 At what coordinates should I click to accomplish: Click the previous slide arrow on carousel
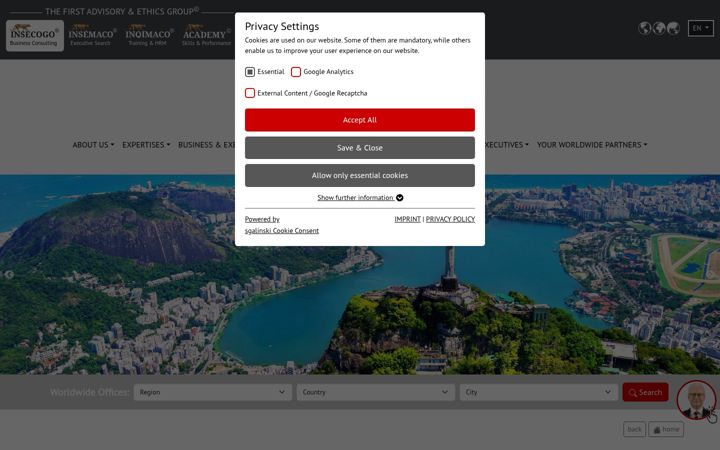(9, 275)
